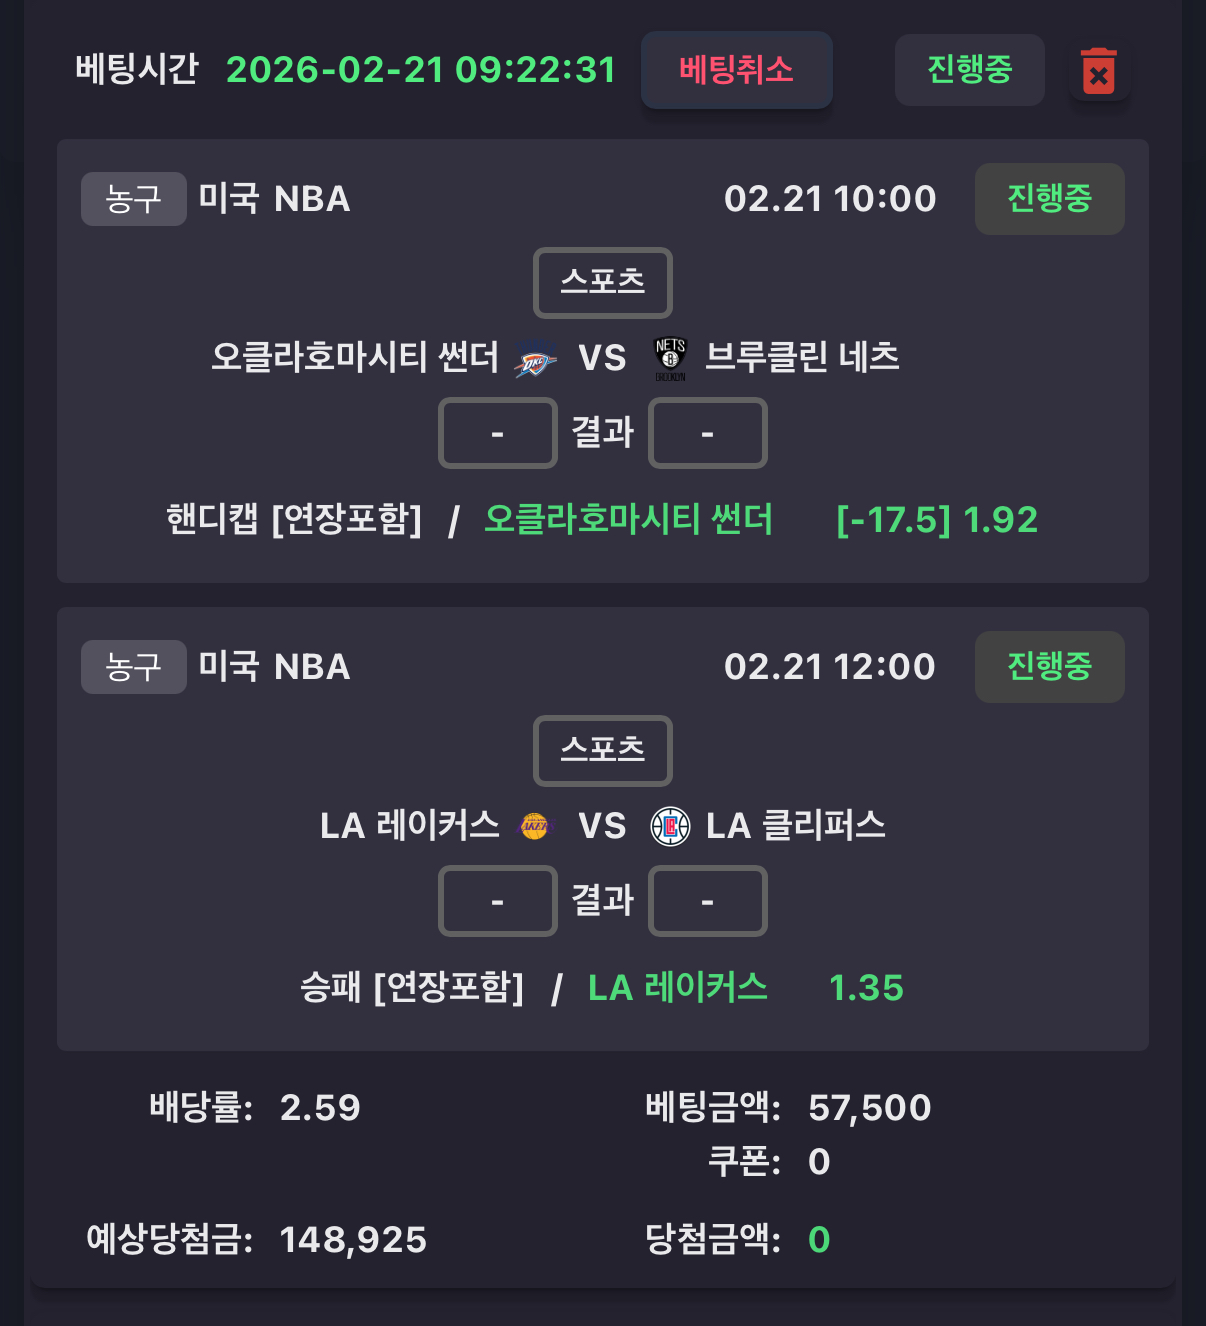Click 농구 label on first match
This screenshot has height=1326, width=1206.
[x=133, y=199]
